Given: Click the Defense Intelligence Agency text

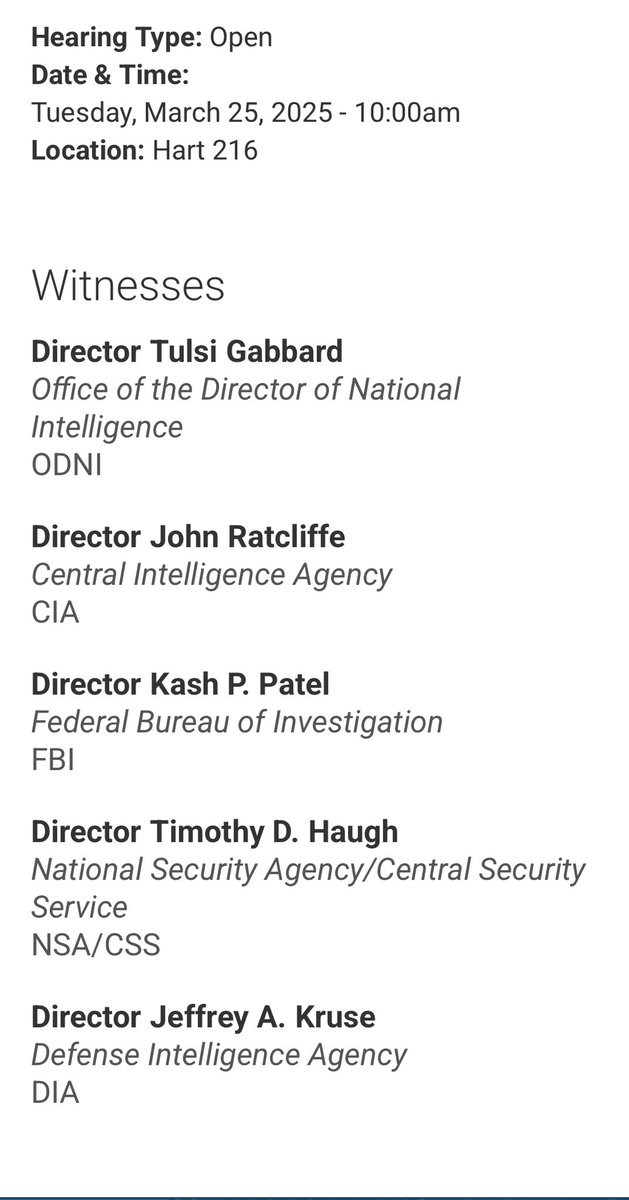Looking at the screenshot, I should [219, 1054].
